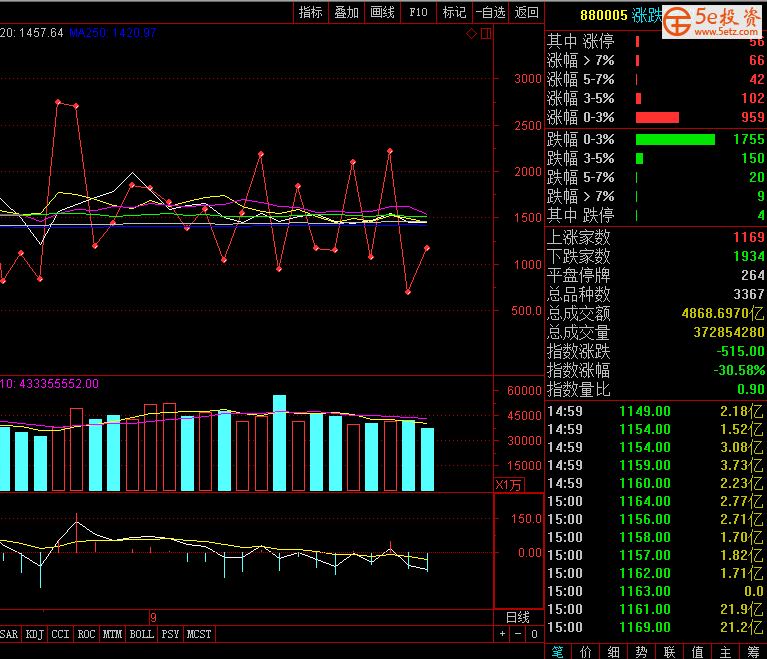The width and height of the screenshot is (767, 659).
Task: Click the MA250: 1420.97 label
Action: click(x=113, y=33)
